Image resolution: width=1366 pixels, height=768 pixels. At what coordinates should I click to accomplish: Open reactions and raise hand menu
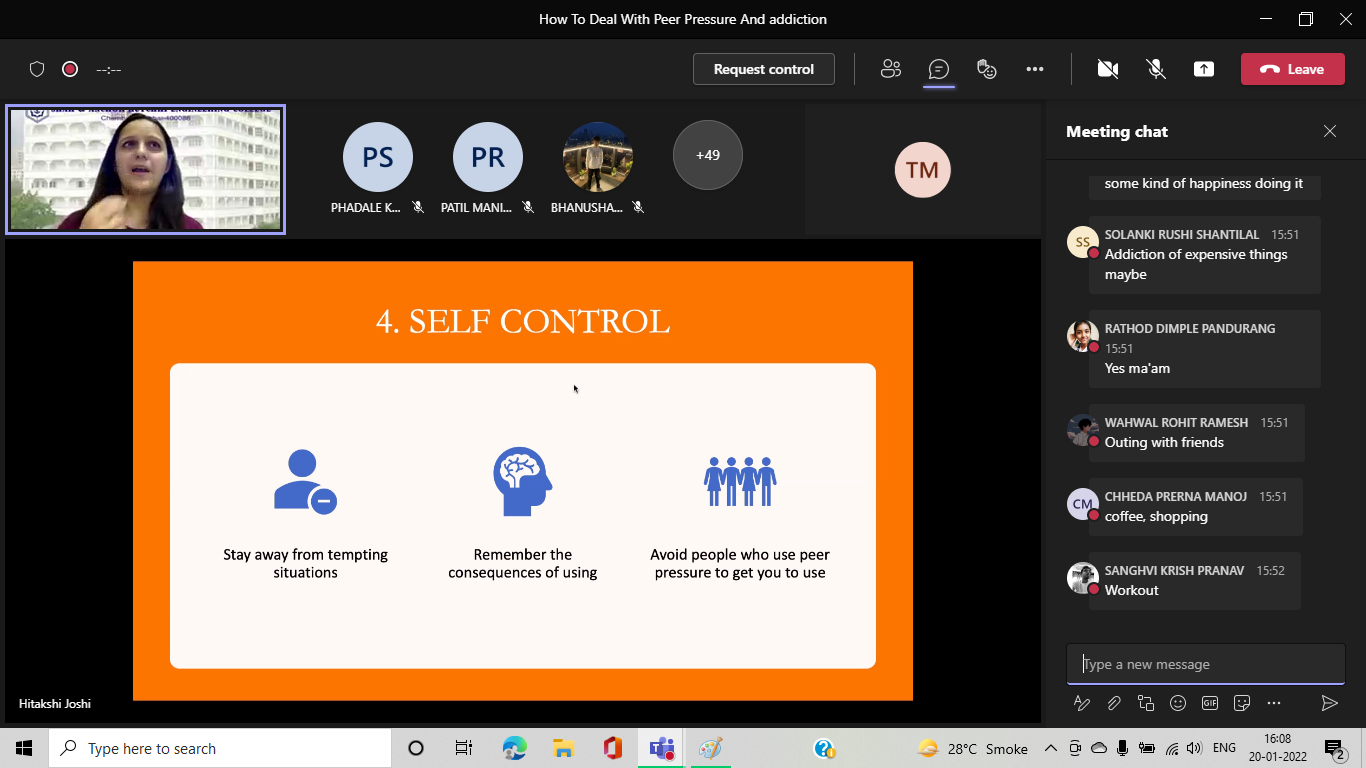(987, 69)
